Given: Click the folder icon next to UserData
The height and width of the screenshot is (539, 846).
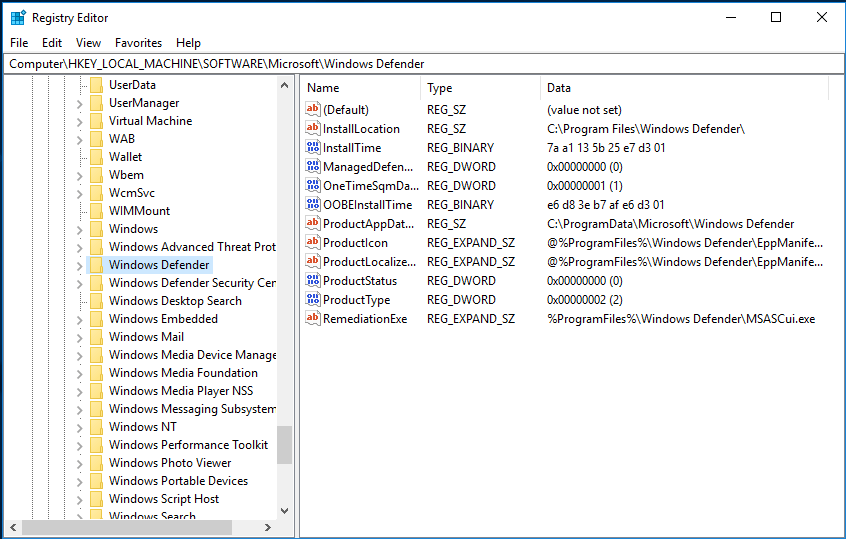Looking at the screenshot, I should [x=96, y=85].
